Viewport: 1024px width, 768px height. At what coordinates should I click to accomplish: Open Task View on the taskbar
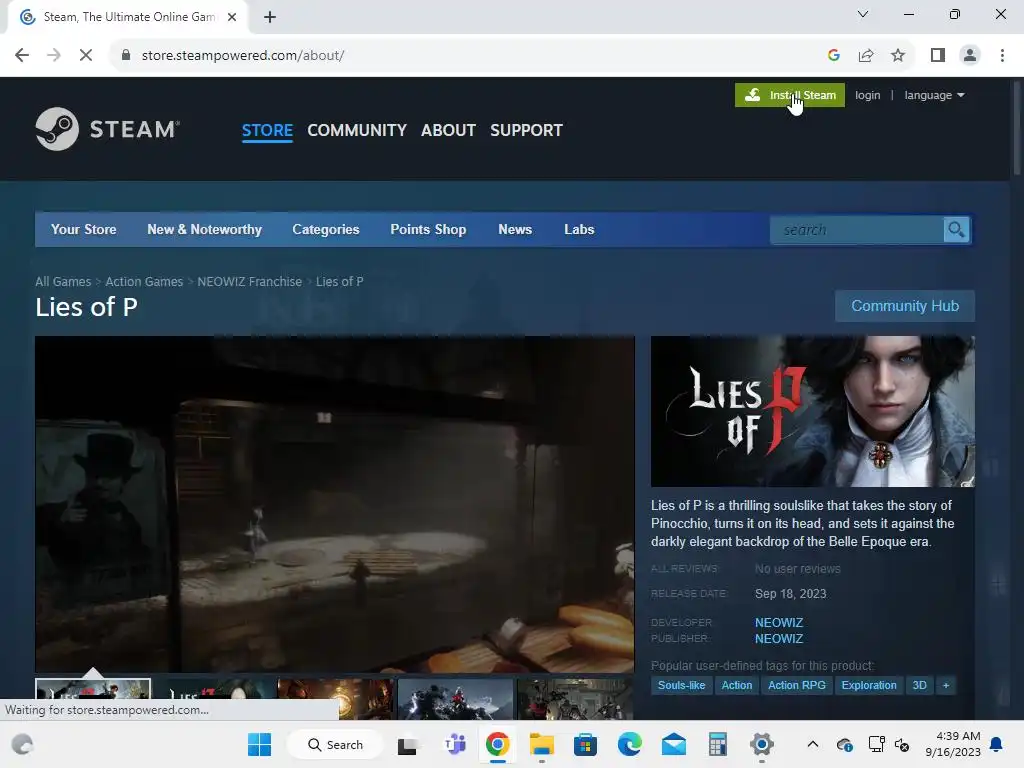(x=408, y=744)
